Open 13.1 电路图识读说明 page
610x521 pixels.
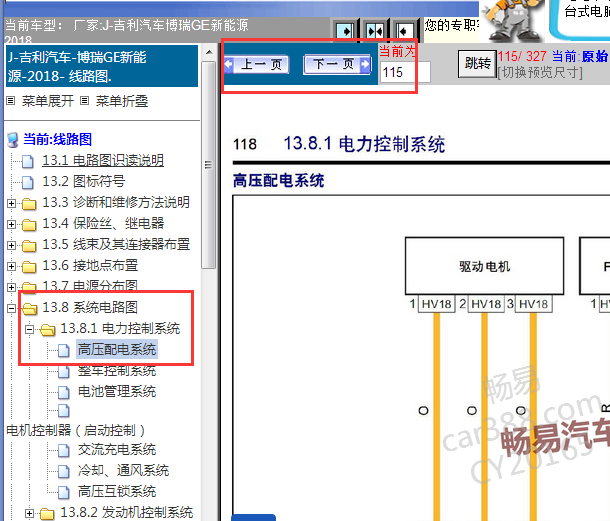click(x=103, y=160)
